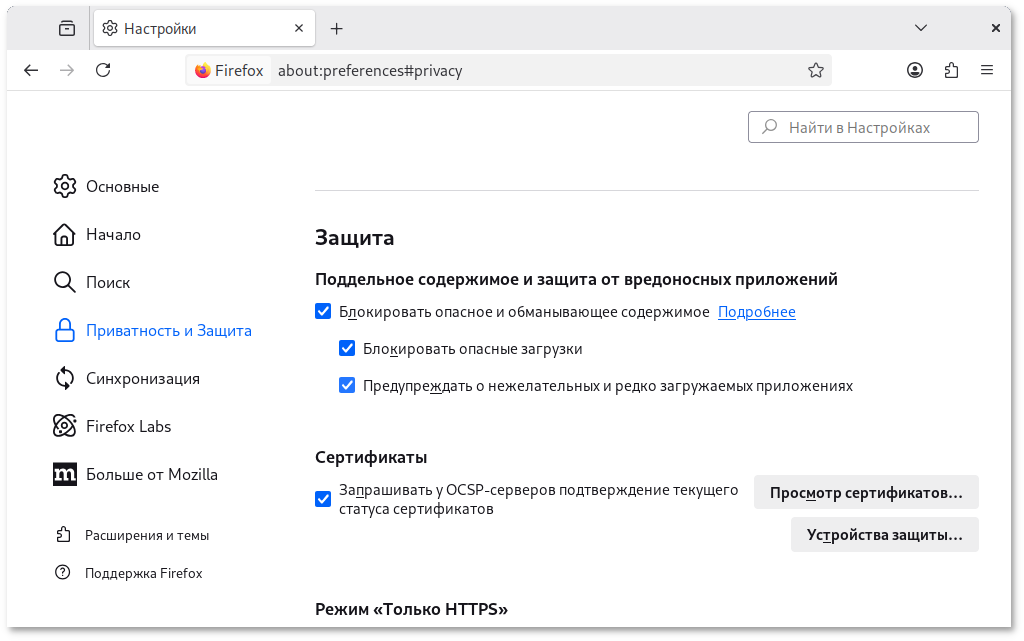Select Приватность и Защита in sidebar
The width and height of the screenshot is (1024, 641).
(x=168, y=330)
